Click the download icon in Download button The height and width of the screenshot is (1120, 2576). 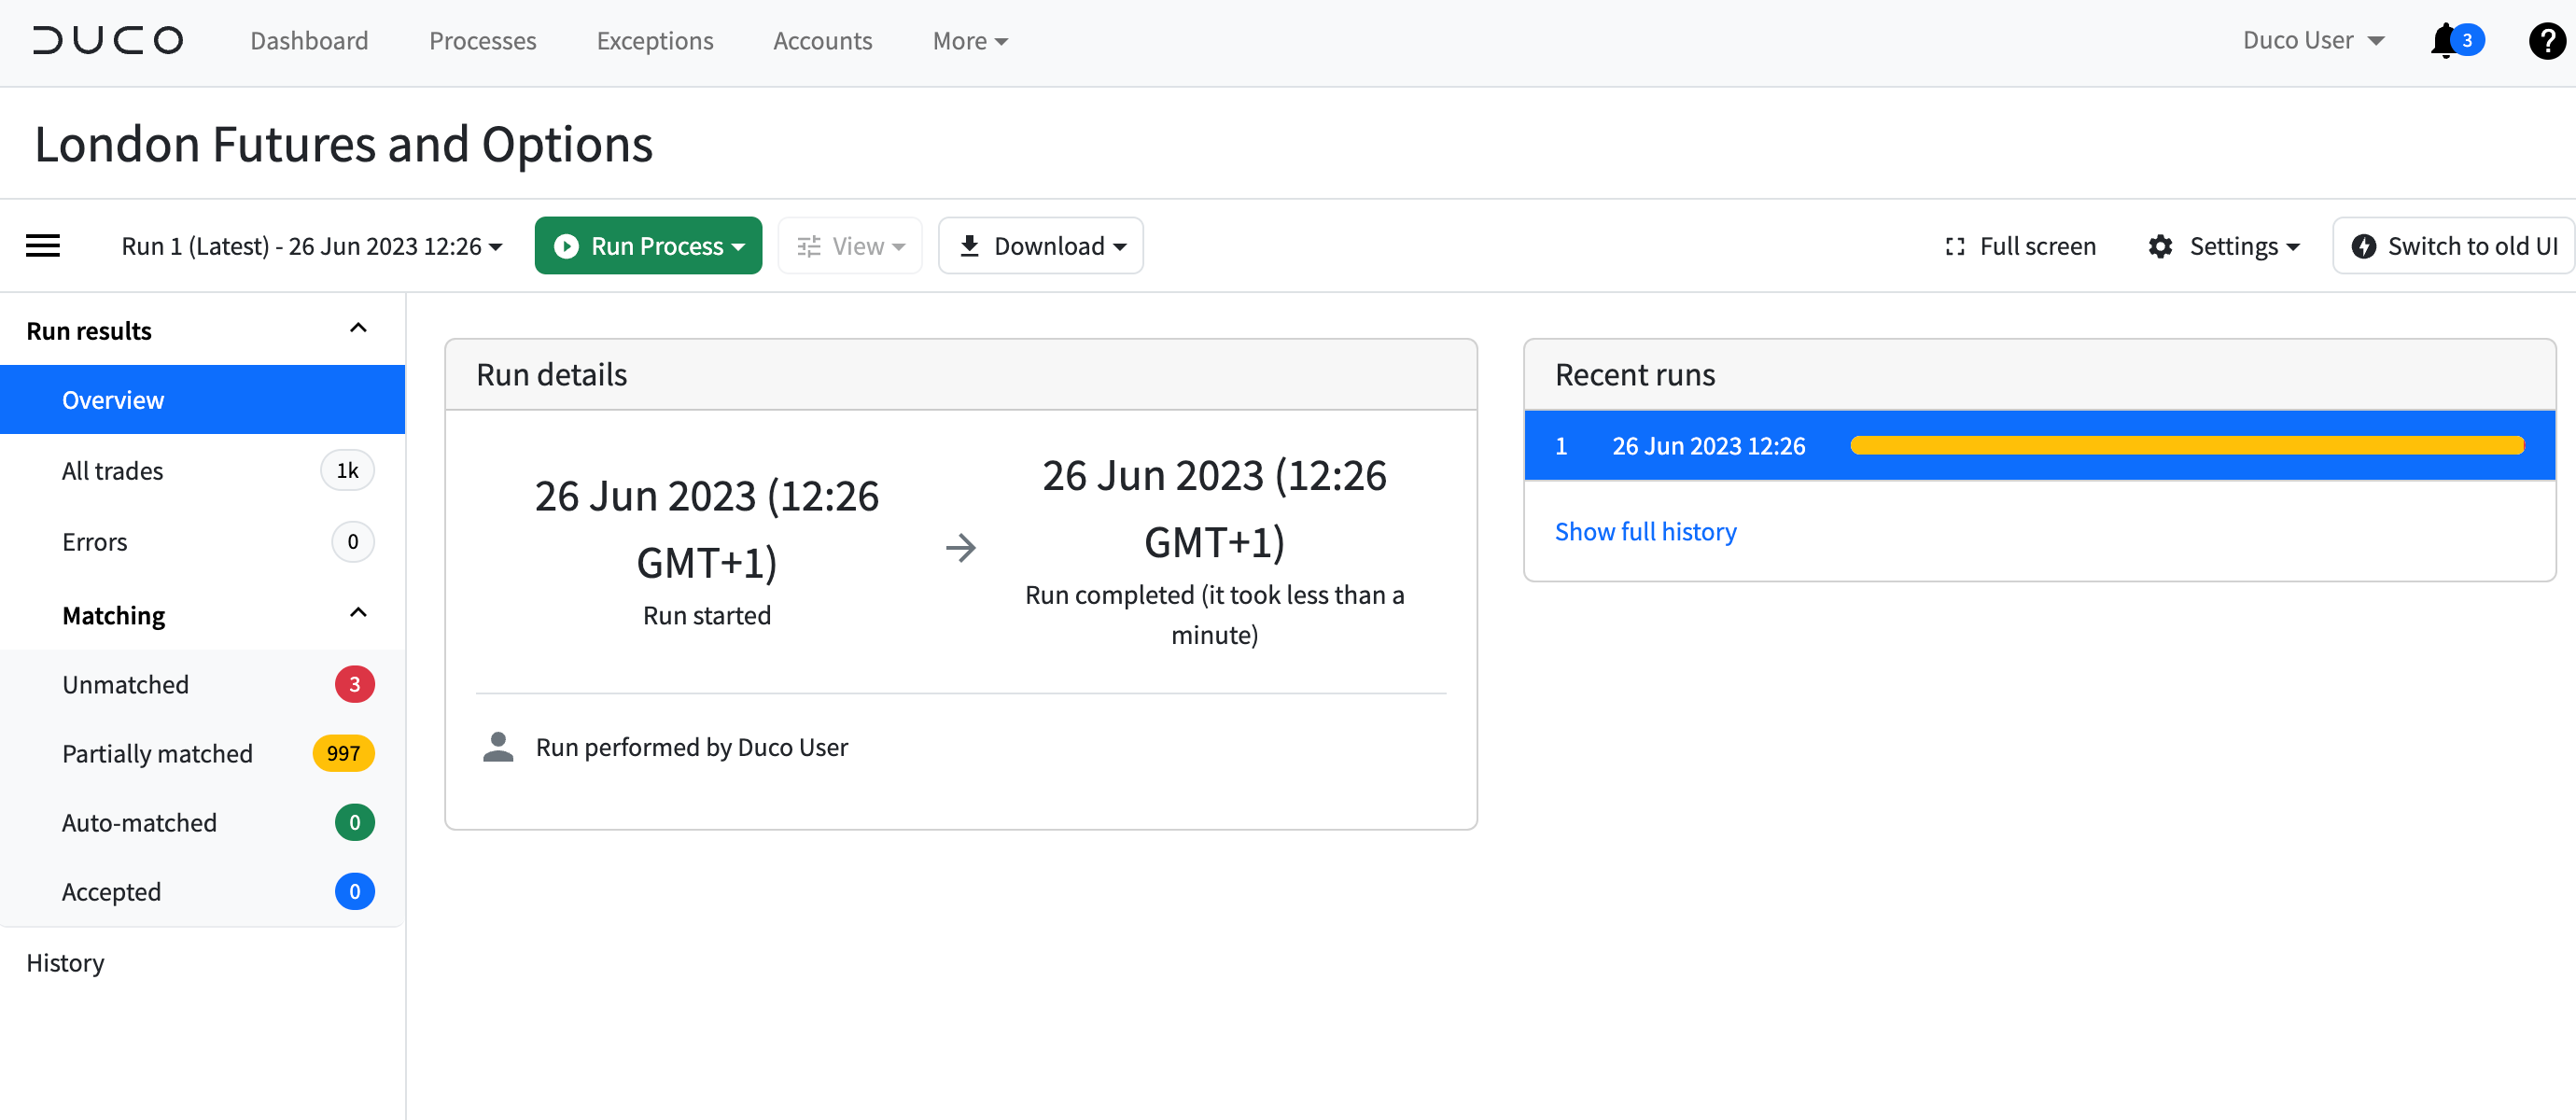[969, 245]
